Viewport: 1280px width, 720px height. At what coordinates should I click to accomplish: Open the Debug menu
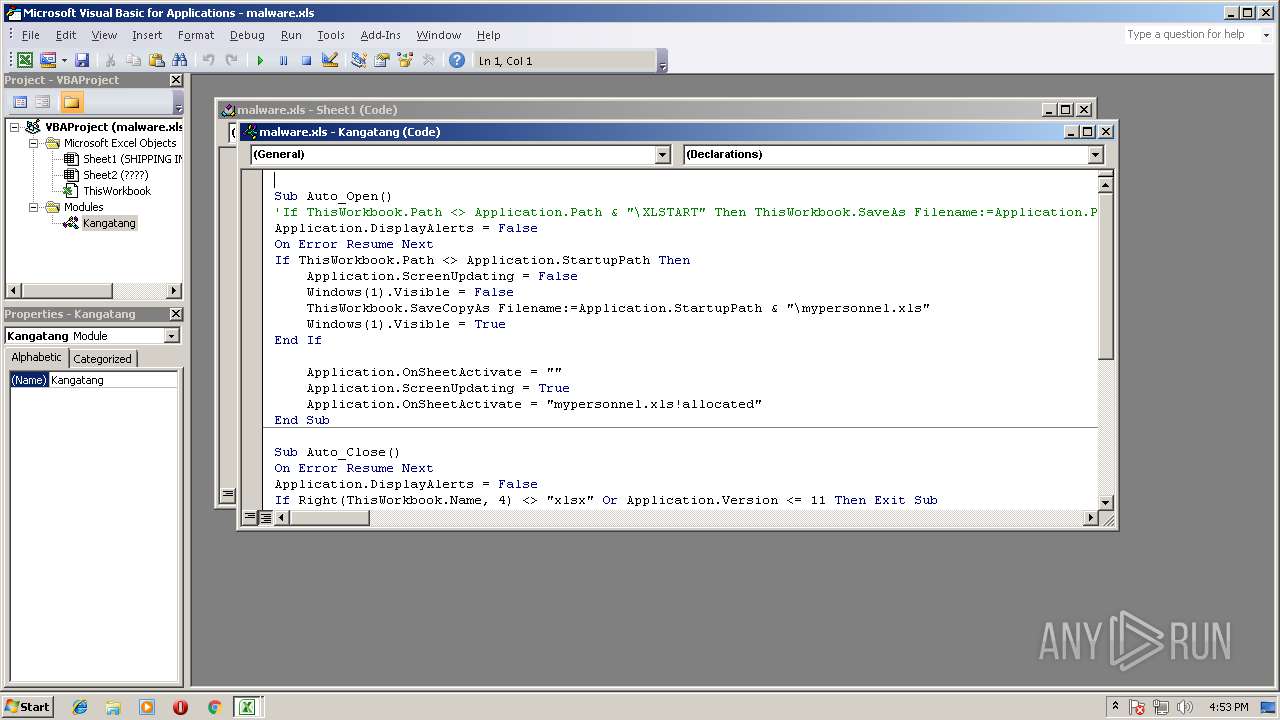click(247, 35)
